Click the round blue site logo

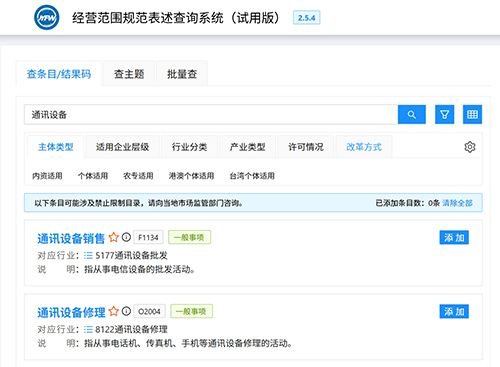click(x=47, y=17)
